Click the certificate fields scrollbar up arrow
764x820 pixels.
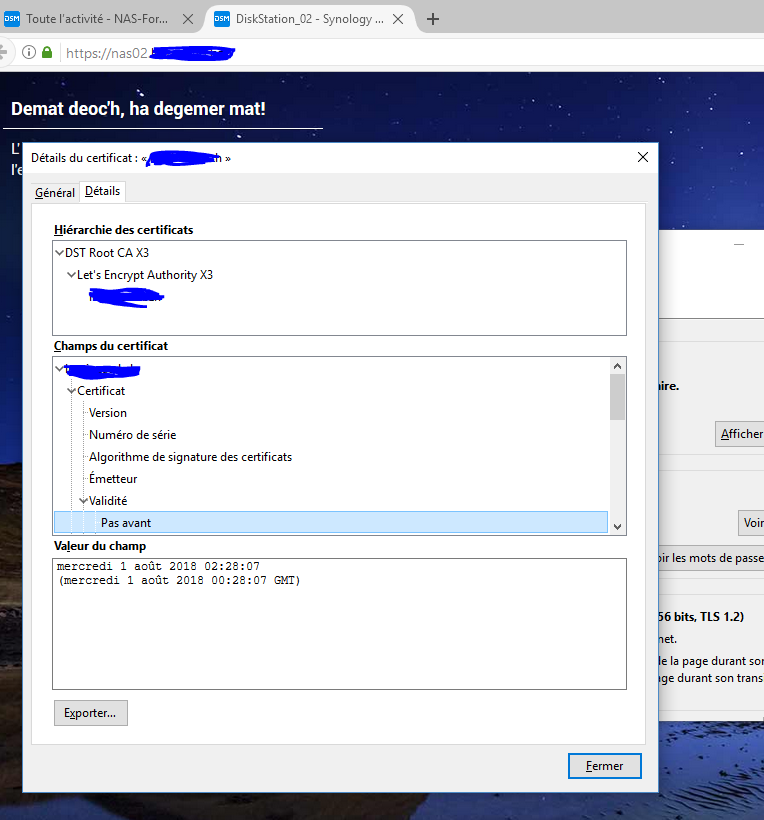tap(618, 366)
